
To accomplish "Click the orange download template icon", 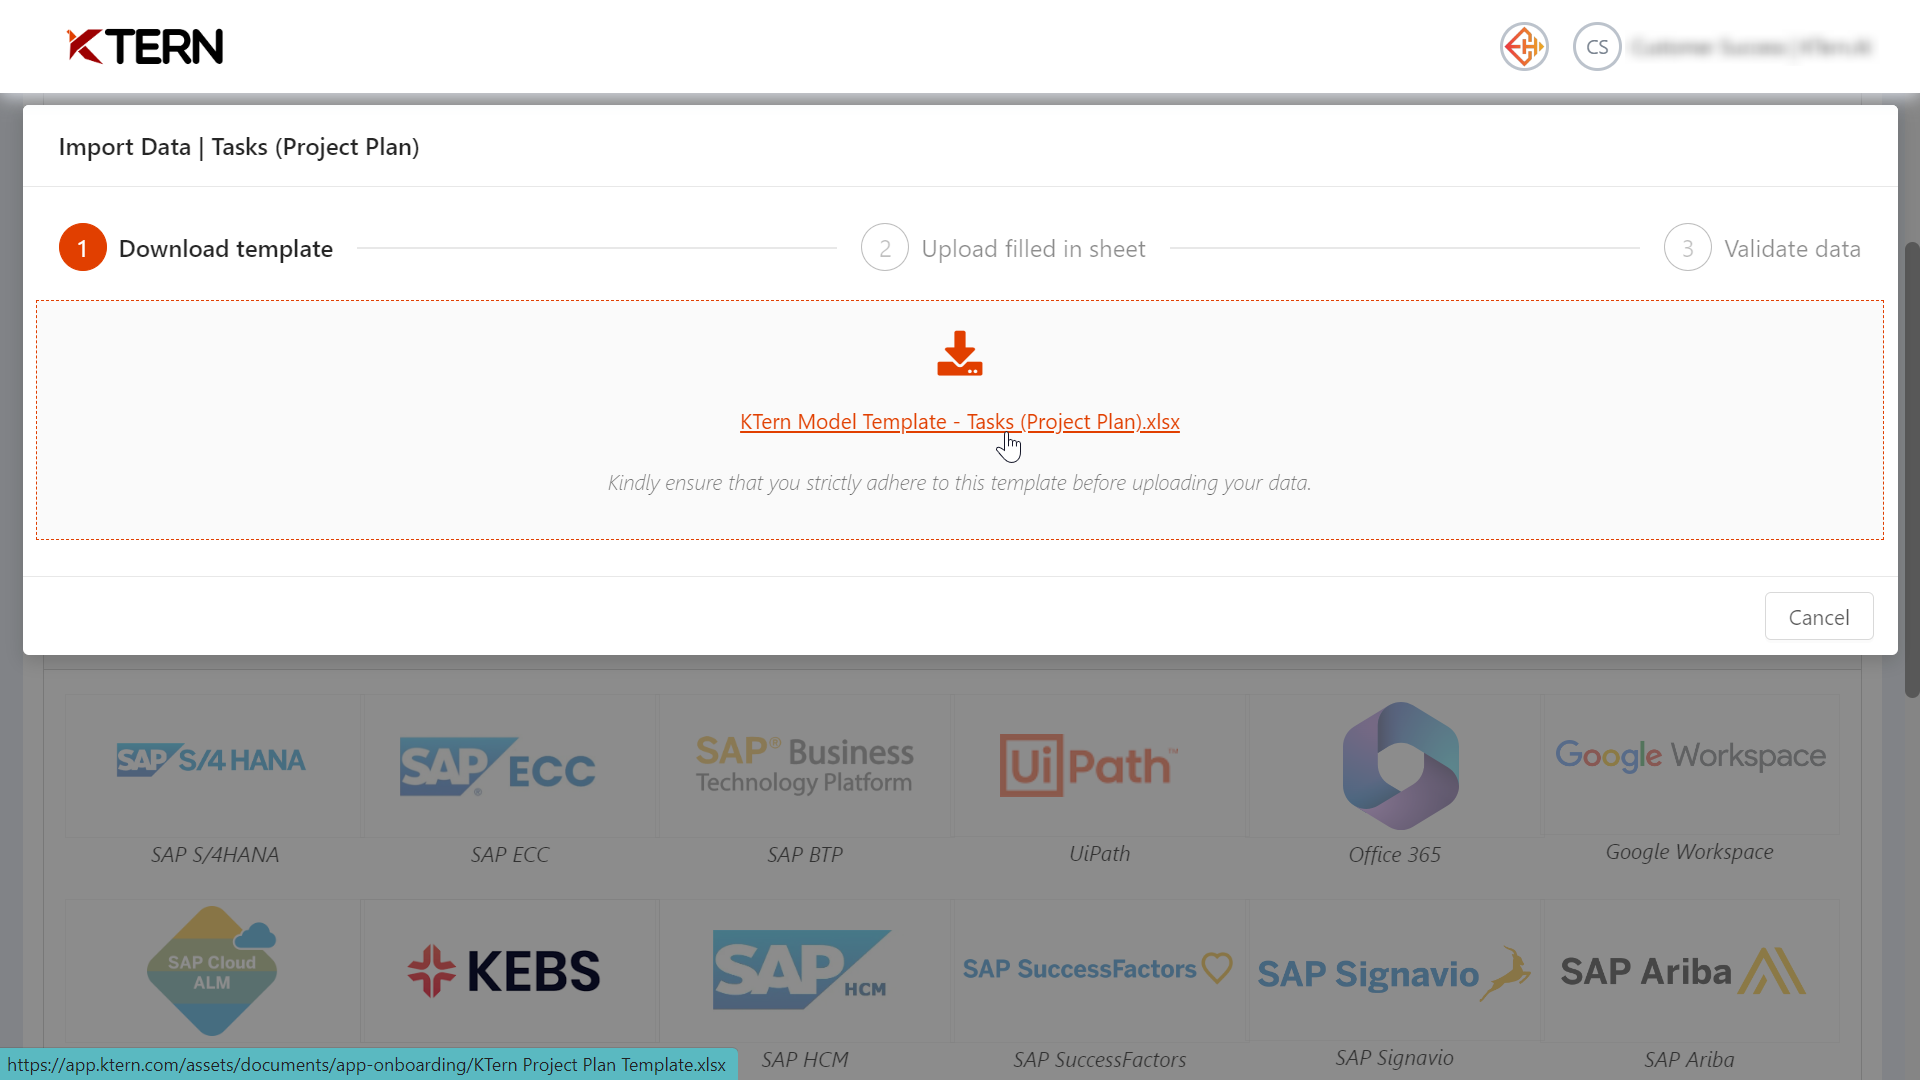I will coord(960,353).
